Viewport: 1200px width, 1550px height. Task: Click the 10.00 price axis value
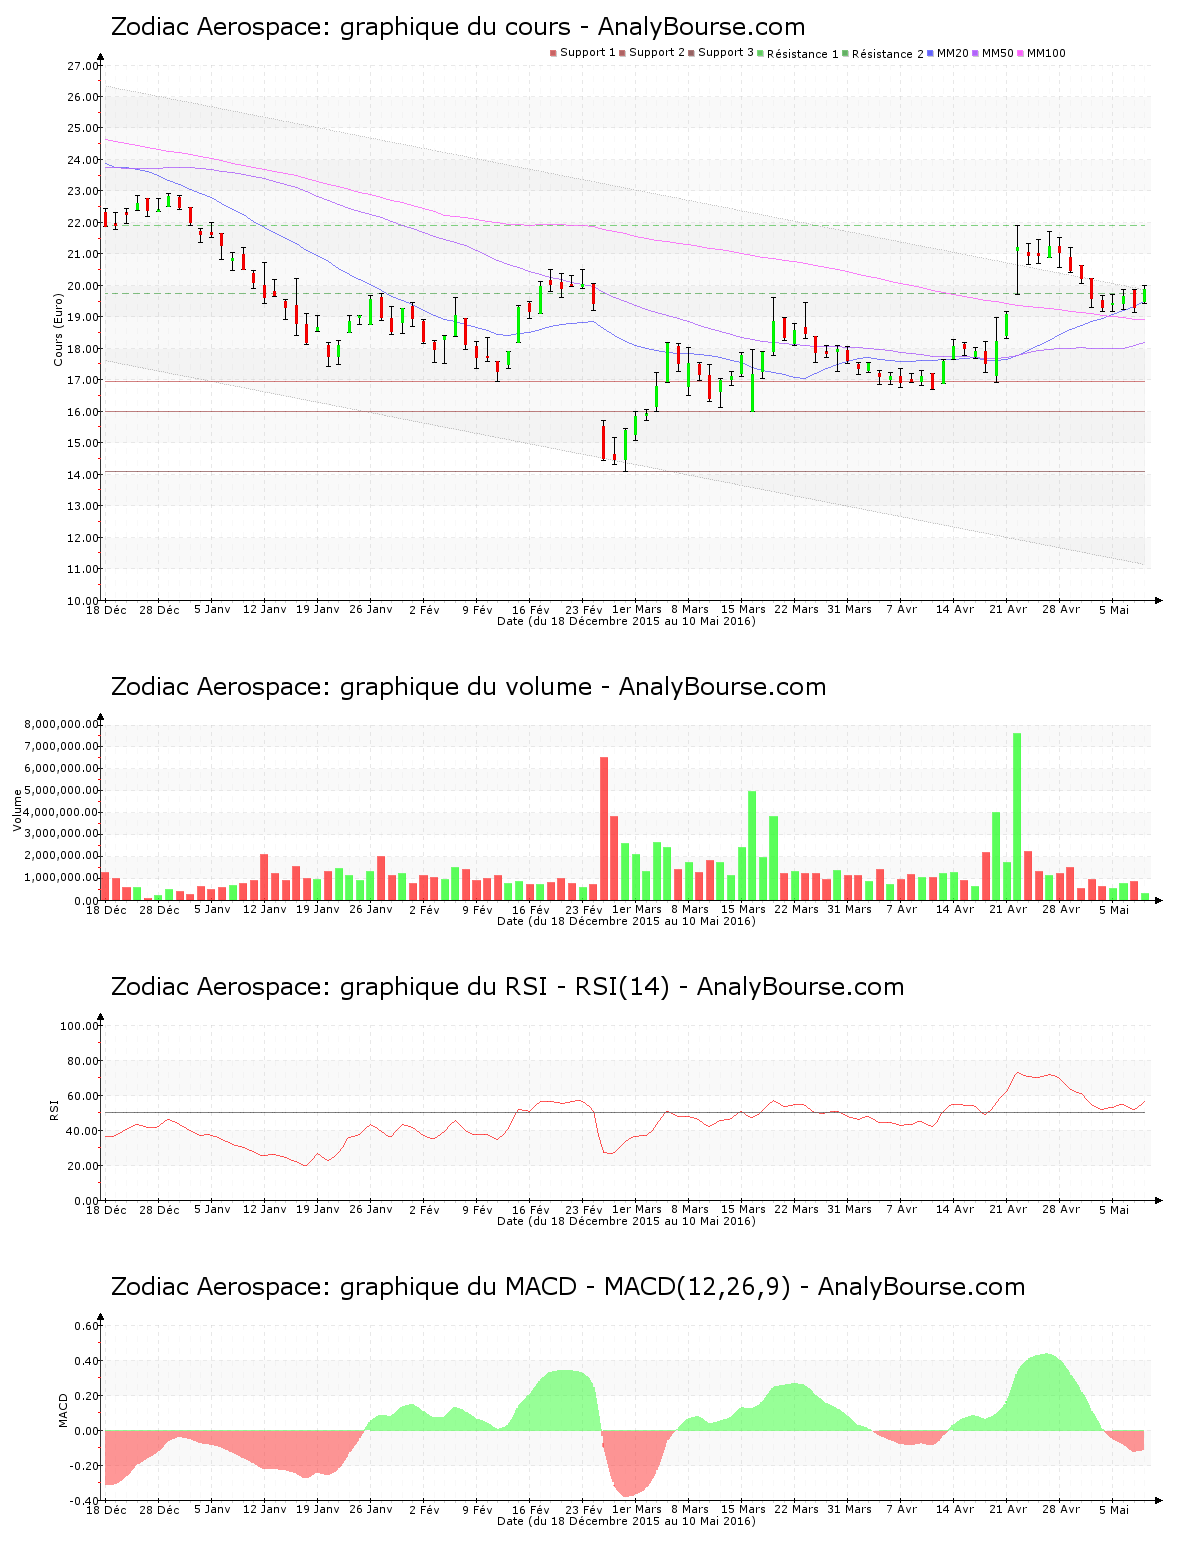tap(83, 601)
